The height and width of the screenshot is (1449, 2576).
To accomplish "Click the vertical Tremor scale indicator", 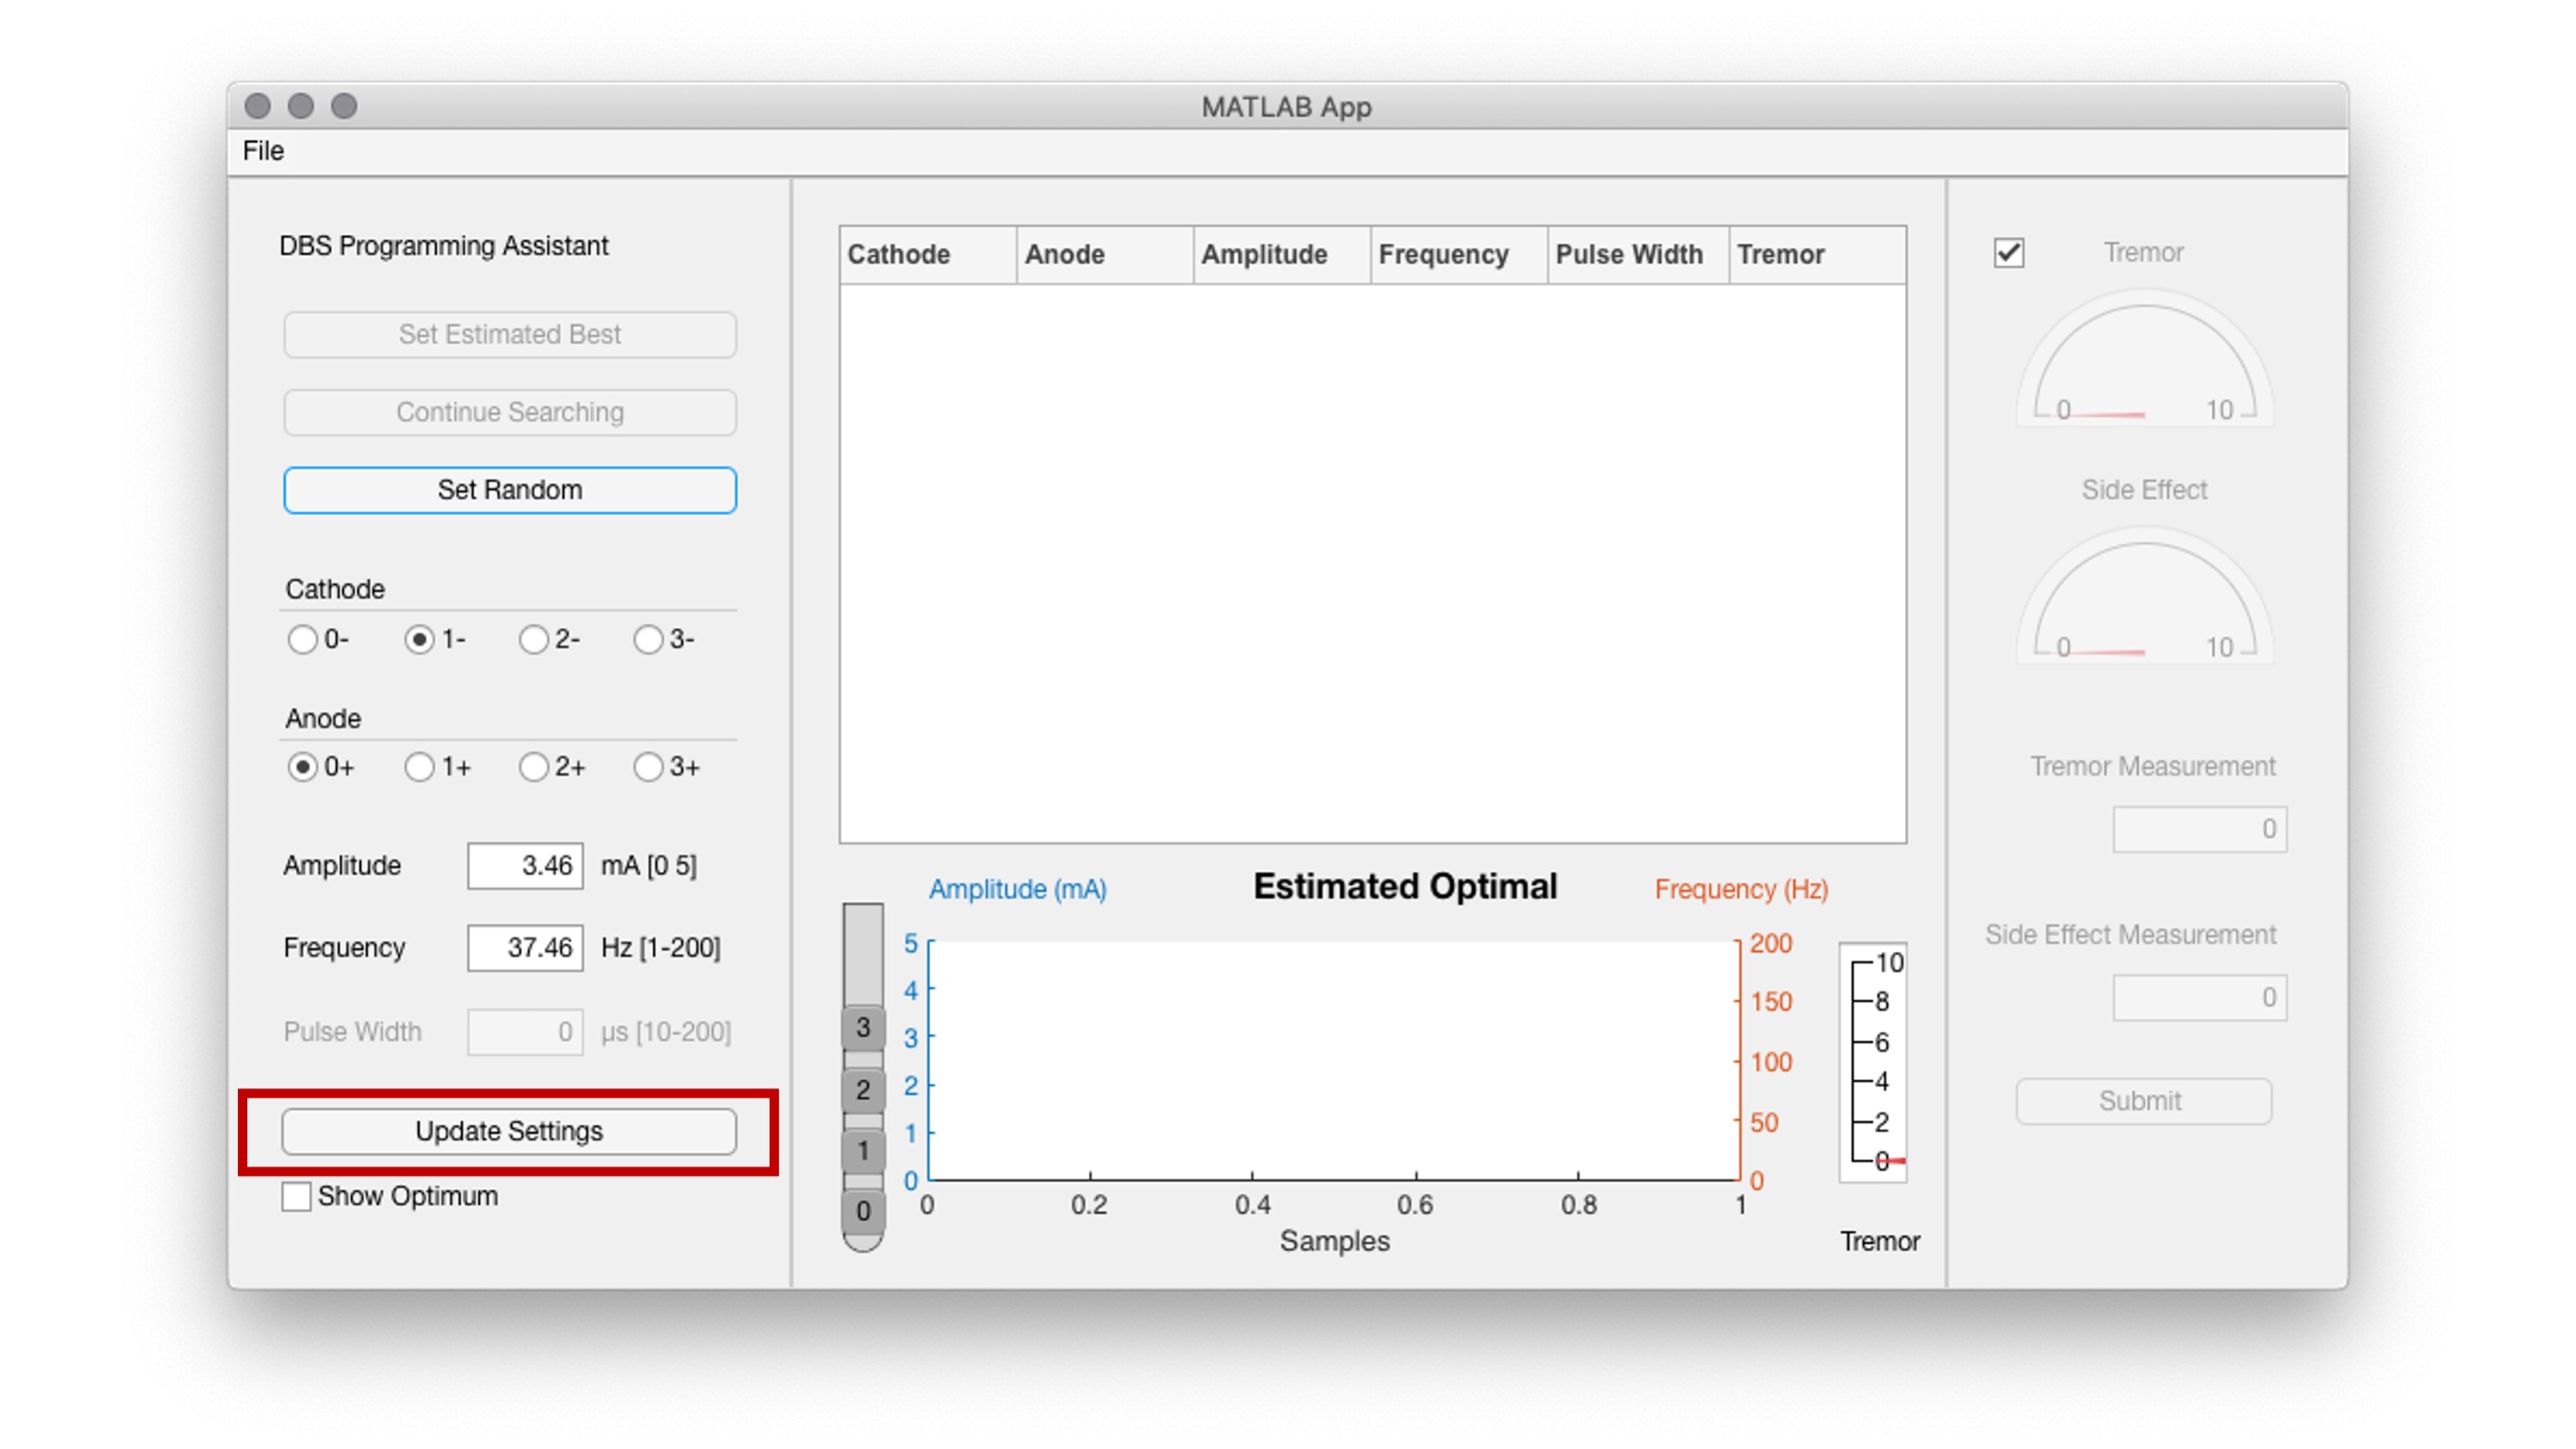I will pos(1873,1062).
